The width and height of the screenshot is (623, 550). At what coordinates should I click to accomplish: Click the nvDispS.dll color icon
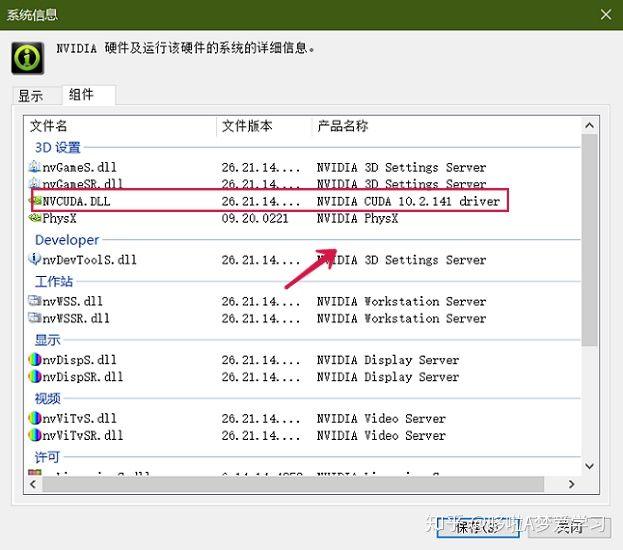[35, 360]
